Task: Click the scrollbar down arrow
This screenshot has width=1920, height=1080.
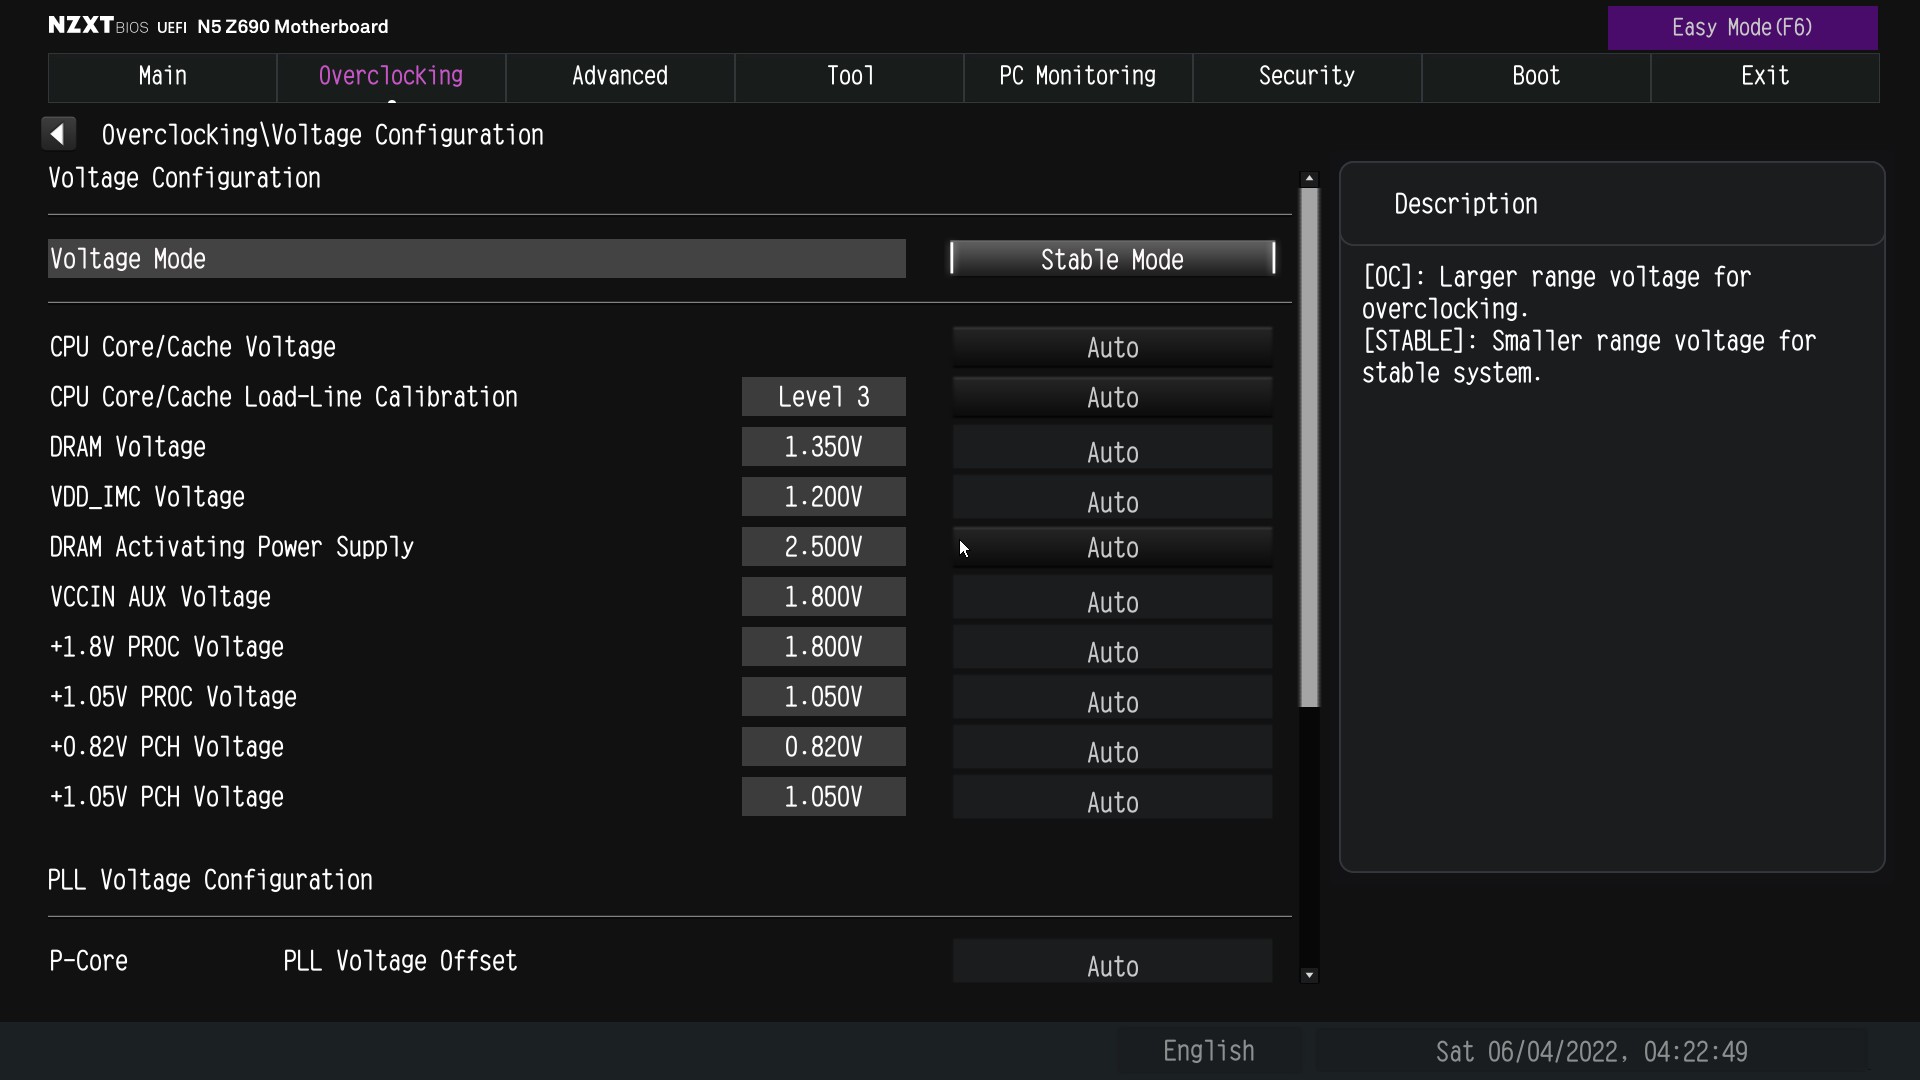Action: point(1309,975)
